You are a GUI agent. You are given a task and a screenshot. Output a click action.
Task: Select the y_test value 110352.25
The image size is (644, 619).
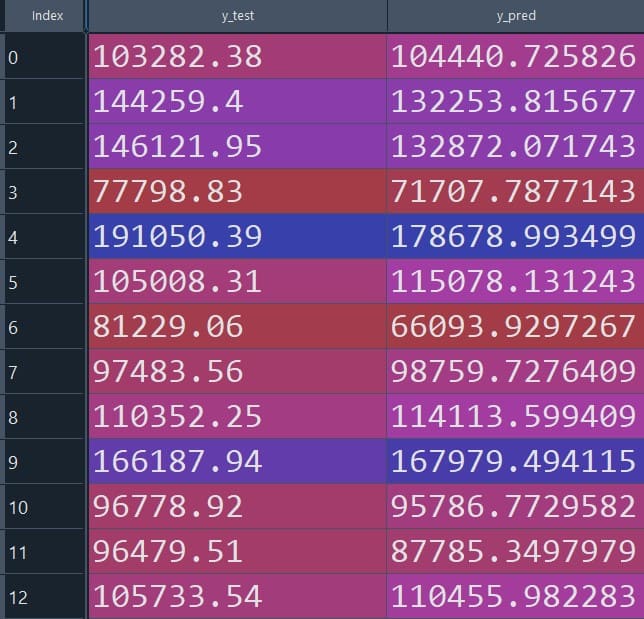(237, 417)
